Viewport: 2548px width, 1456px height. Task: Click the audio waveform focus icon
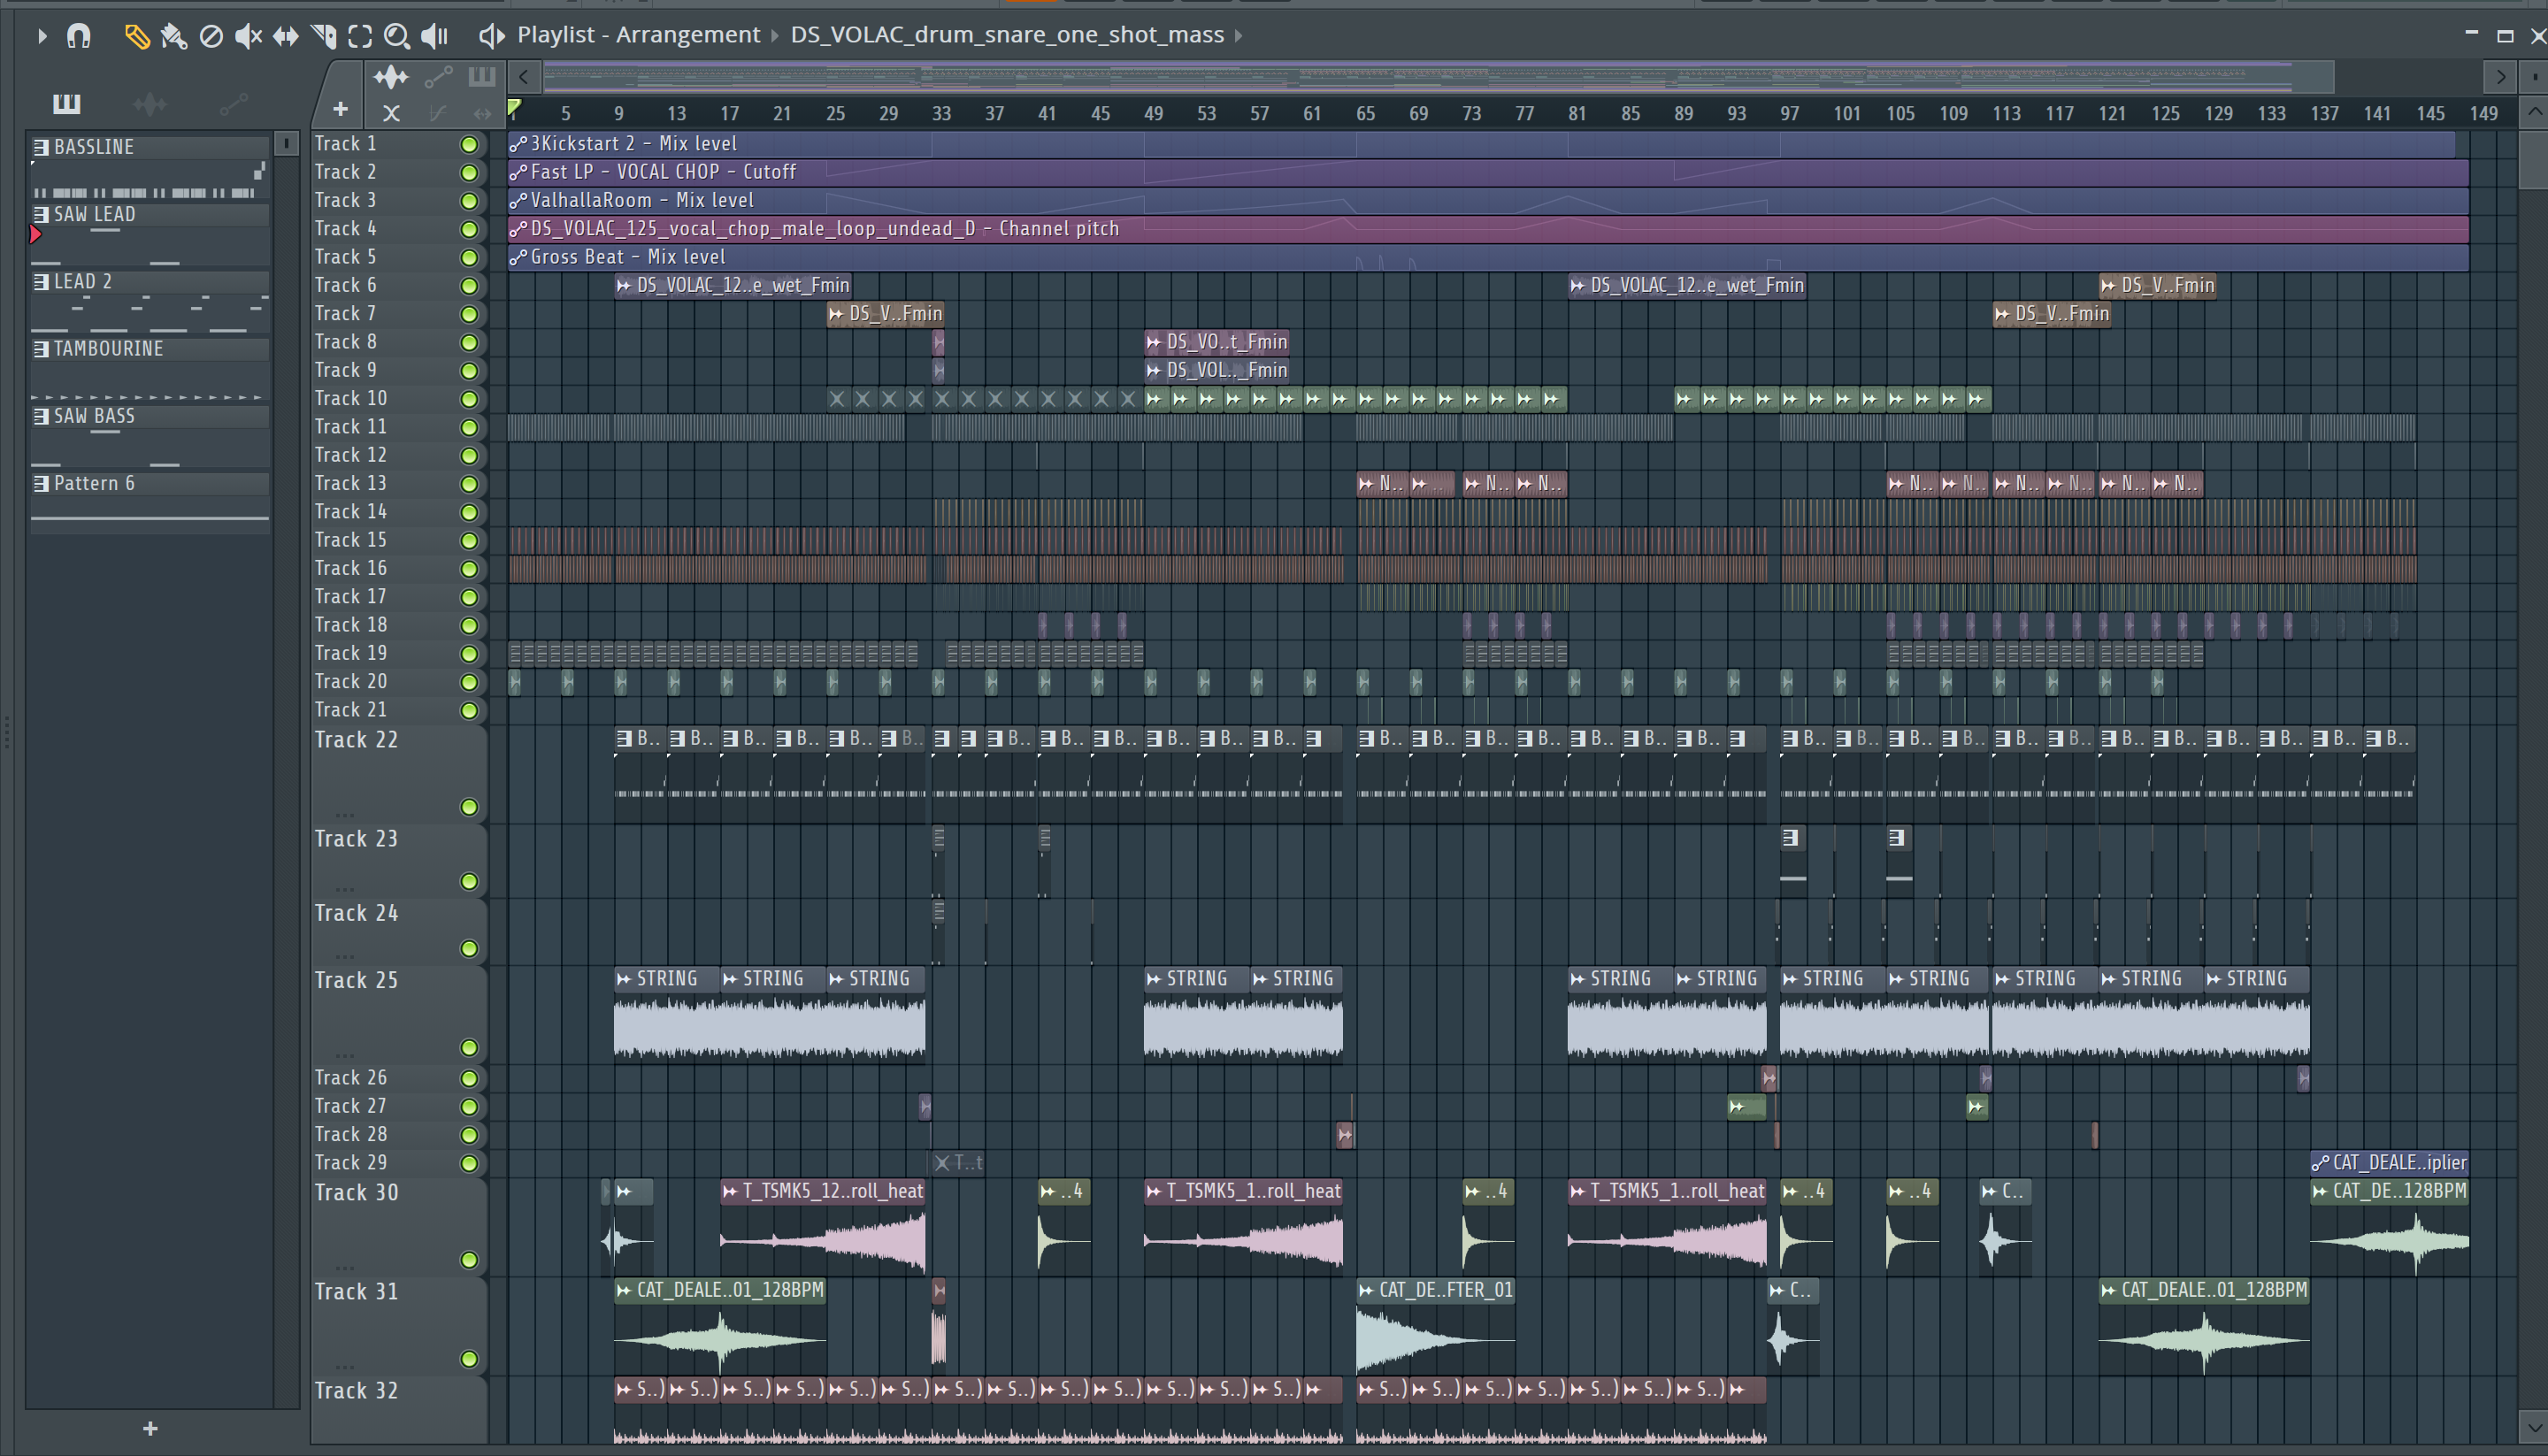coord(391,77)
